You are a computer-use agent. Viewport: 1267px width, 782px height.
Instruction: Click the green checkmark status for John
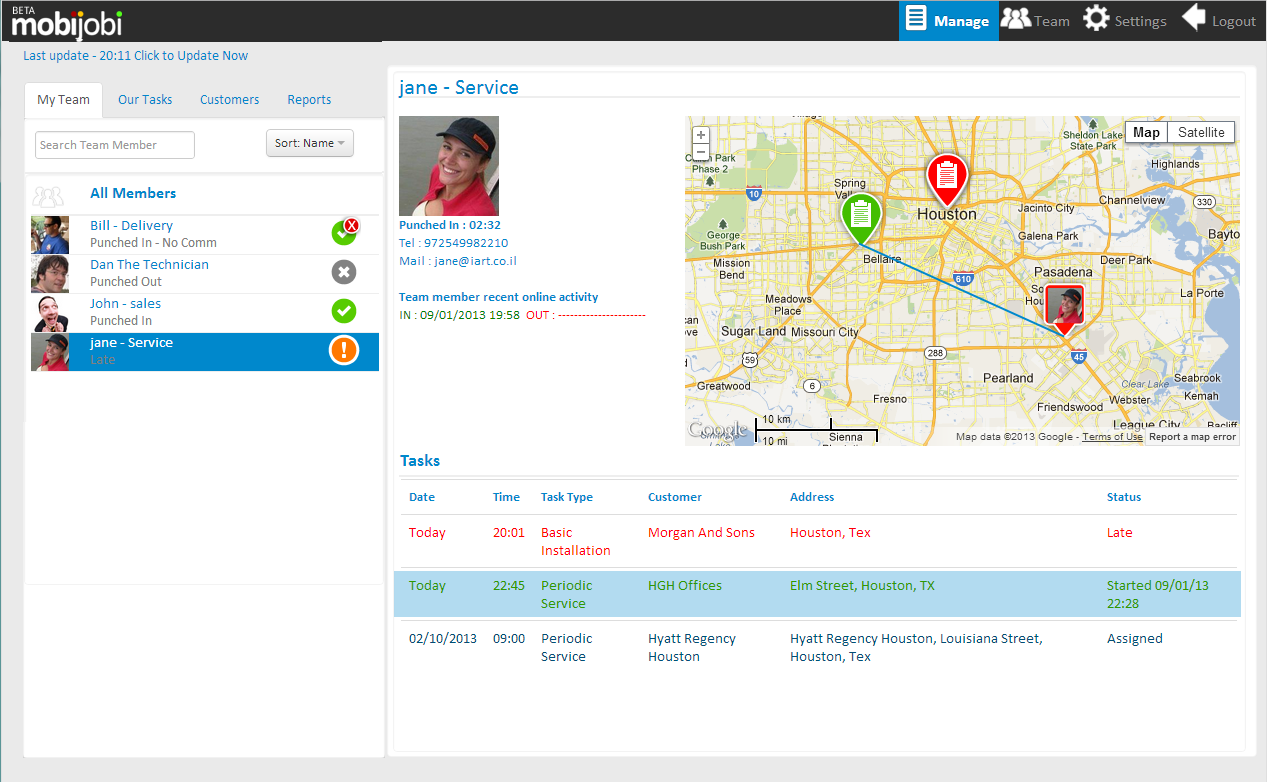pyautogui.click(x=344, y=311)
